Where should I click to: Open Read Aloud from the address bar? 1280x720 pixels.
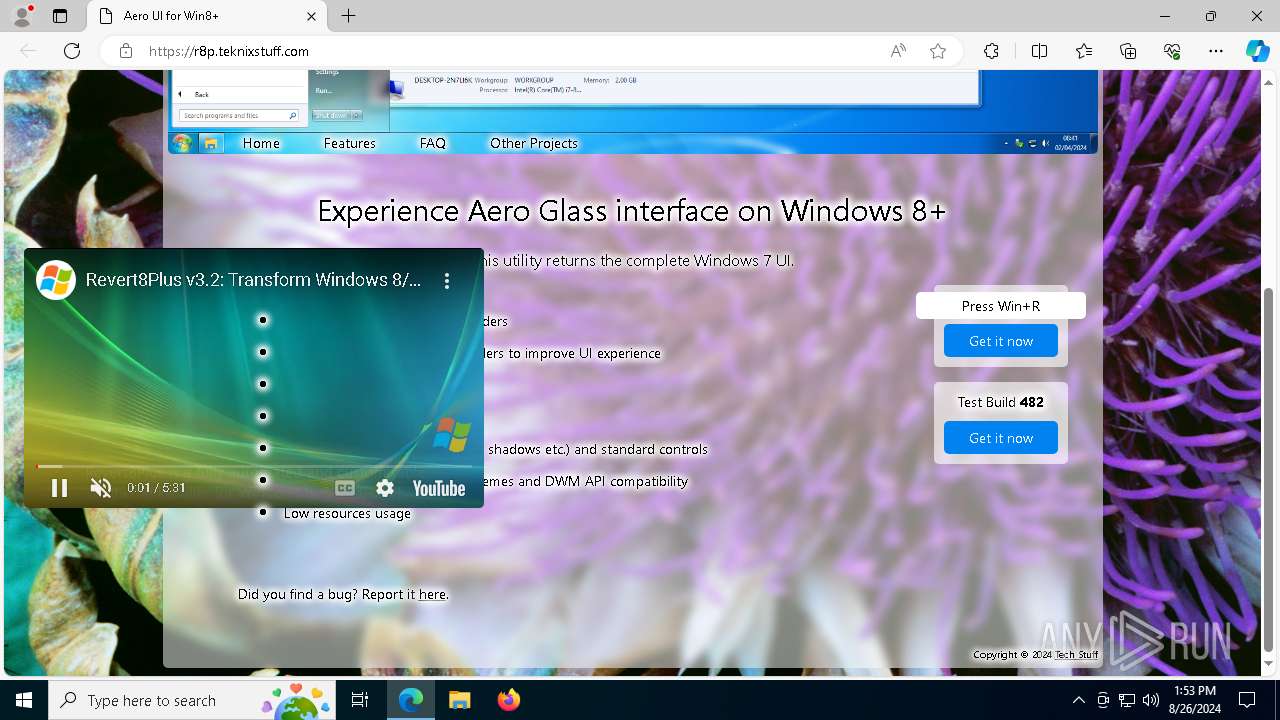898,51
